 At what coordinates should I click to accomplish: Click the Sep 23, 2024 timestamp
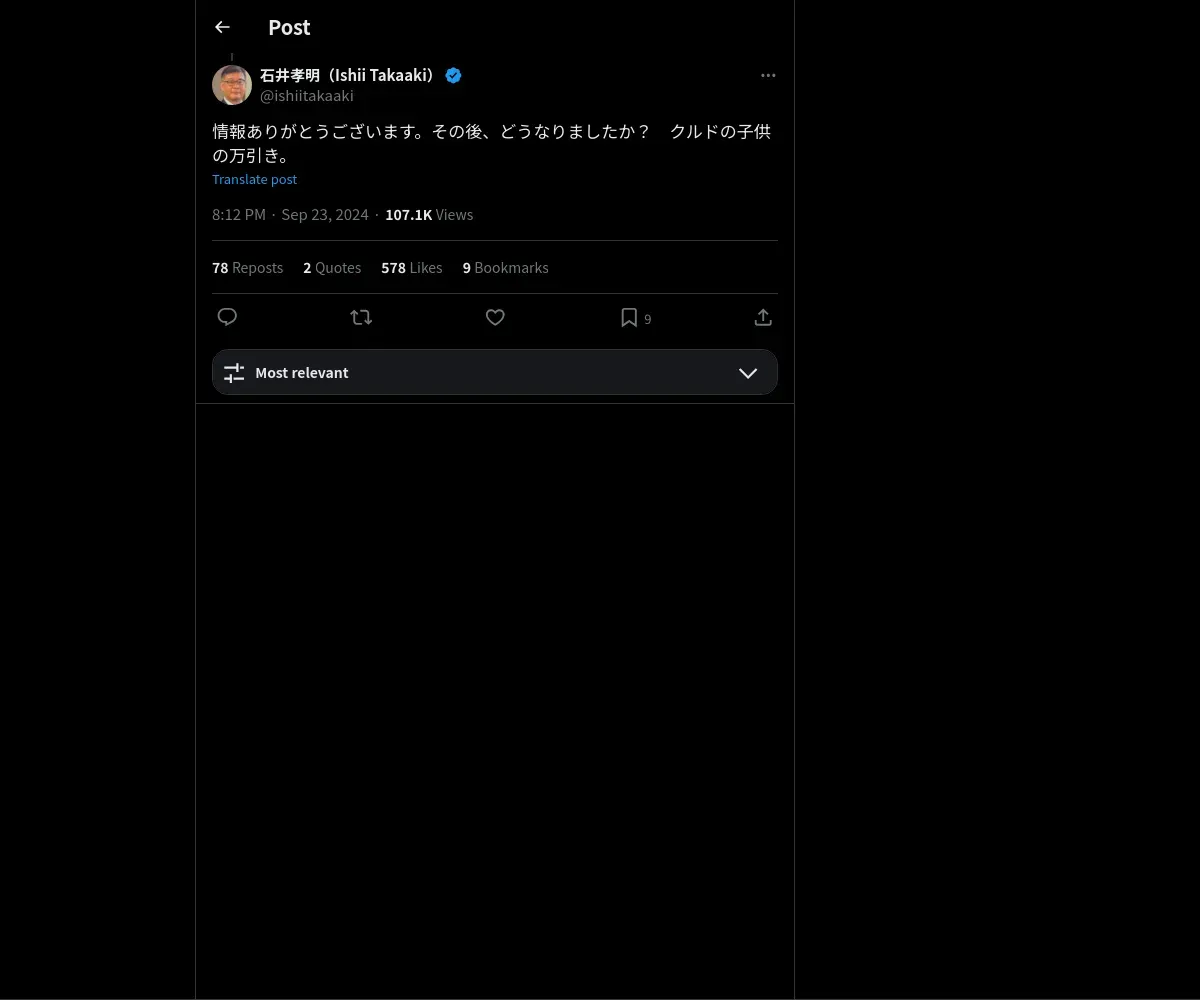325,214
